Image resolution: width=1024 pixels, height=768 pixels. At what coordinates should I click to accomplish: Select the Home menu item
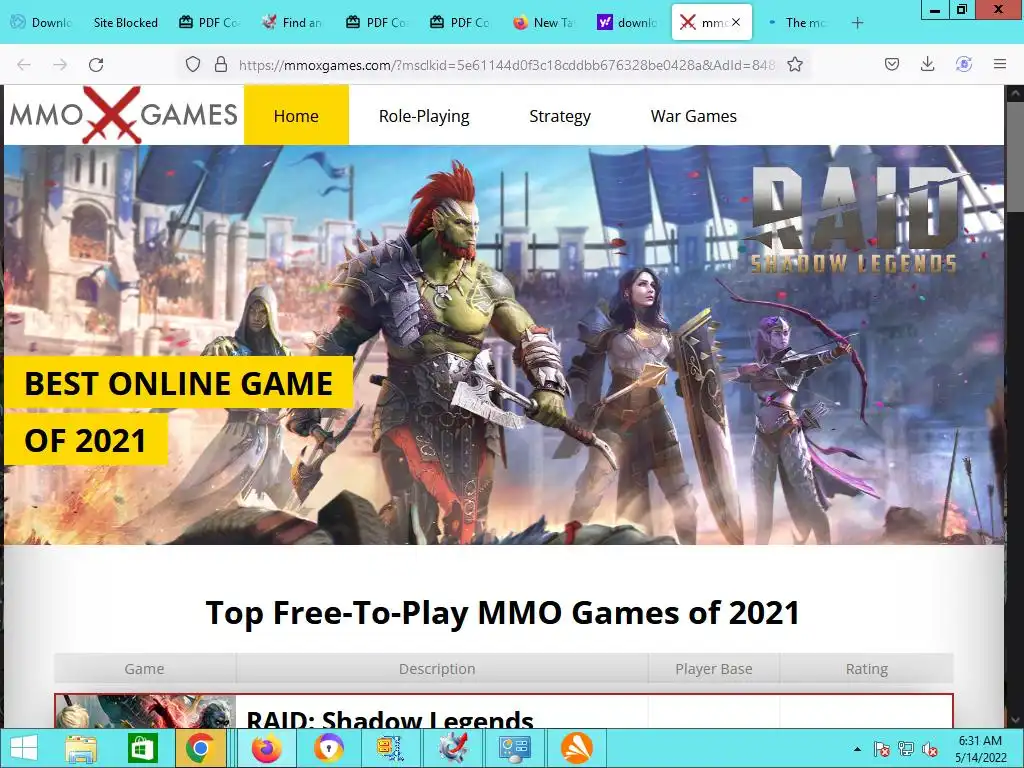click(296, 116)
